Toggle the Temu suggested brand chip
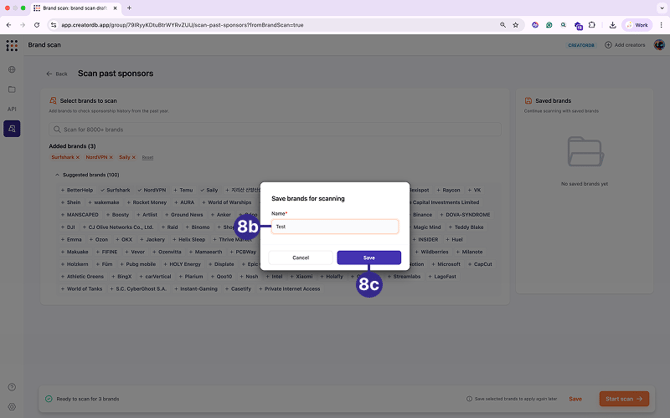This screenshot has height=418, width=670. click(184, 189)
